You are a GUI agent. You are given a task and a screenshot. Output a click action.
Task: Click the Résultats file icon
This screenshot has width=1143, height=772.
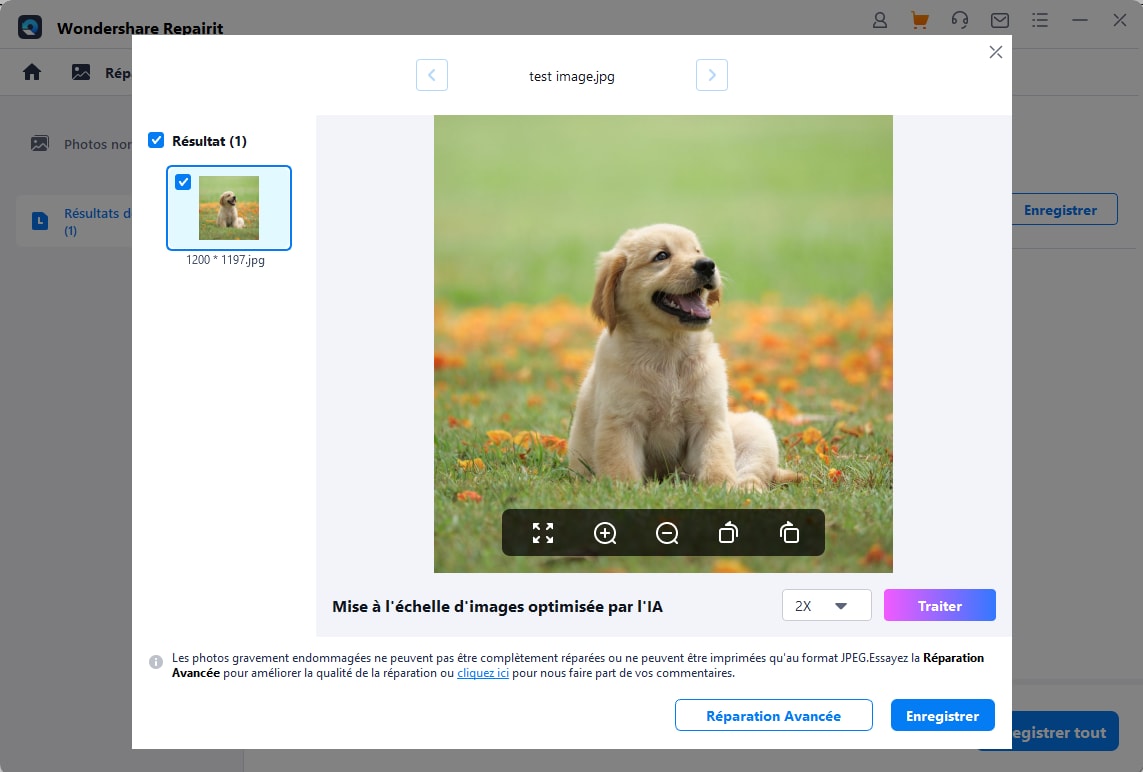pos(40,221)
